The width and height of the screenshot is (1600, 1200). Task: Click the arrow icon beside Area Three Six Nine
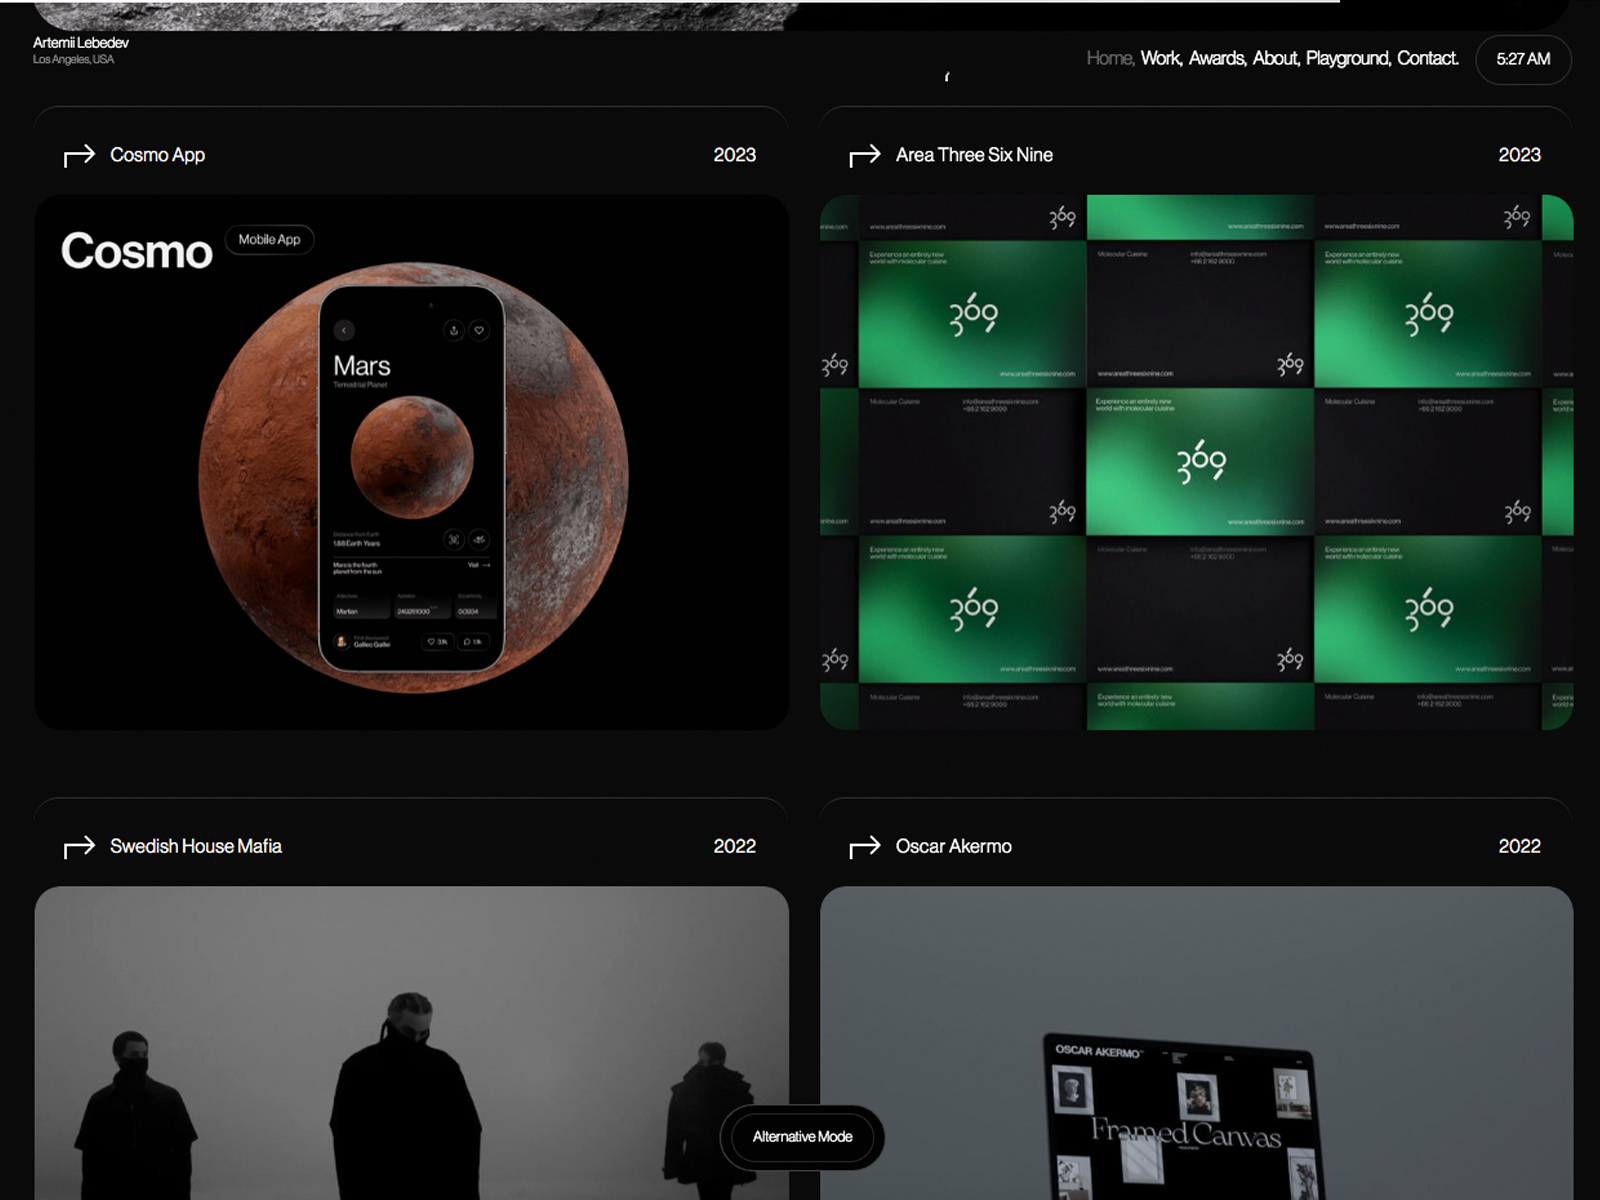865,155
